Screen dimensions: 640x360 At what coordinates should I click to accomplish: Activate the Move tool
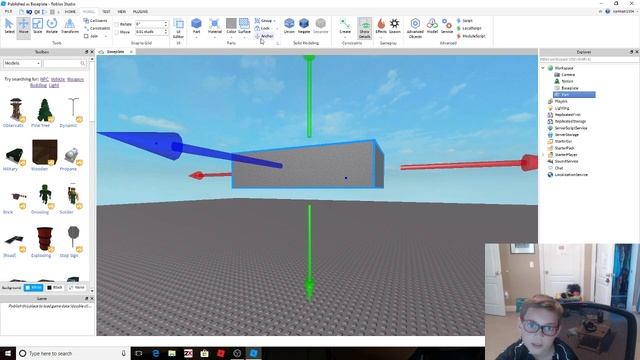(24, 27)
